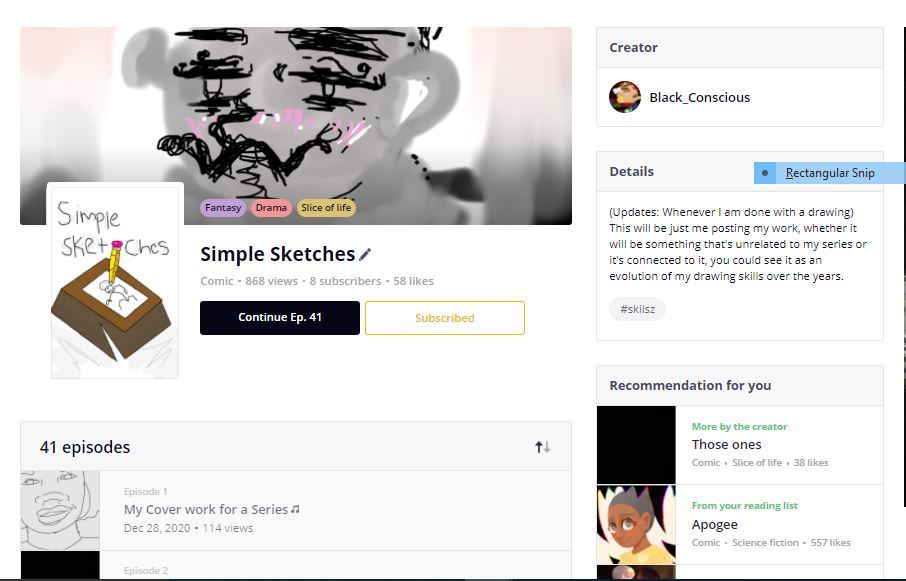Click the pencil edit icon beside Simple Sketches
The height and width of the screenshot is (581, 906).
tap(365, 254)
